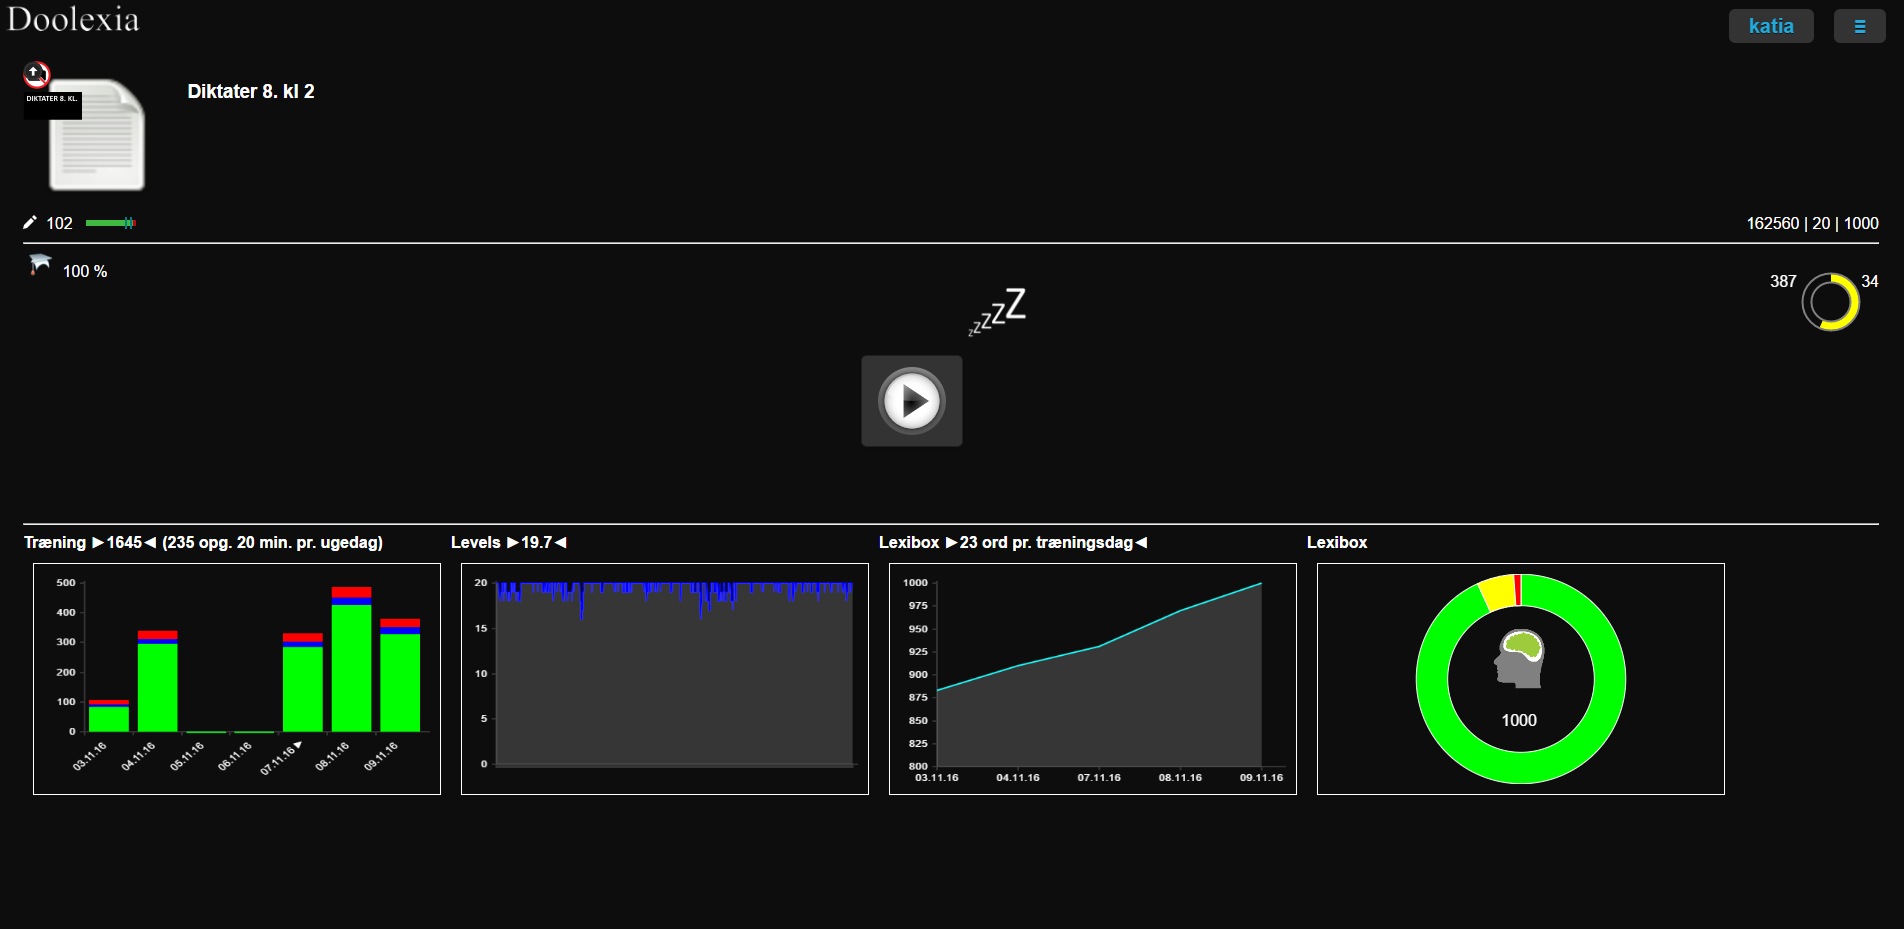The height and width of the screenshot is (929, 1904).
Task: Click the 07.11.16 bar in Træning chart
Action: point(303,682)
